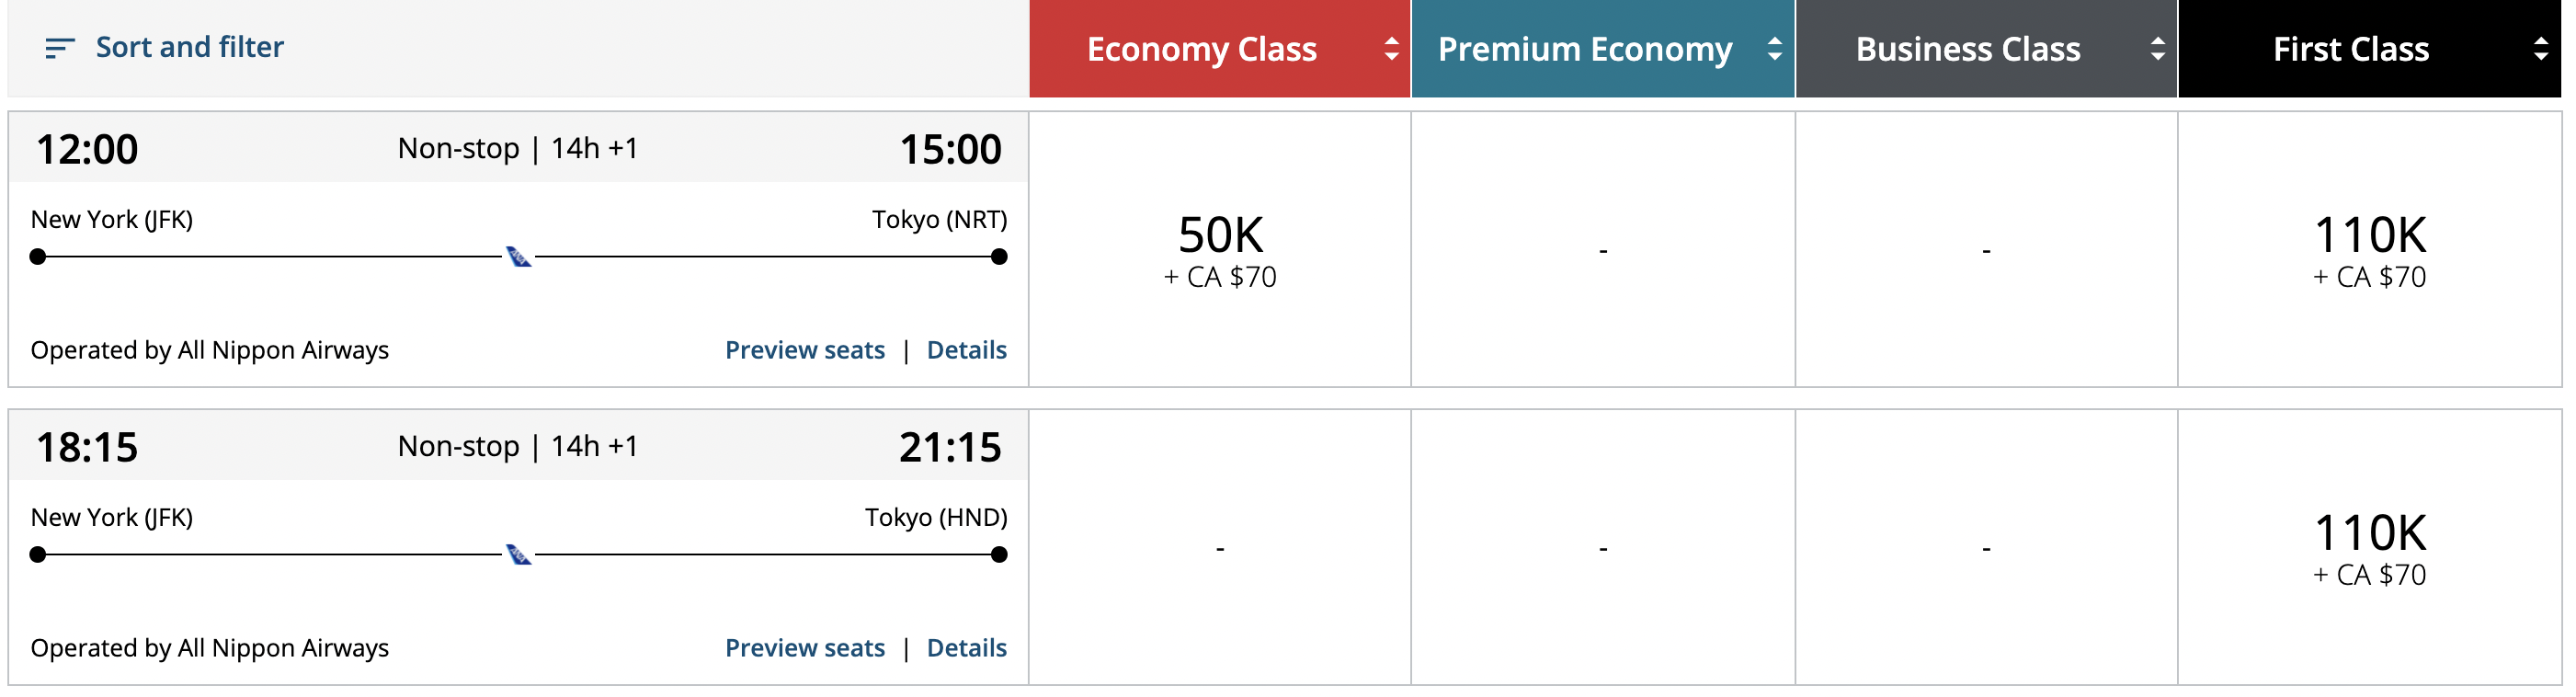2576x697 pixels.
Task: Choose 110K First Class fare to HND
Action: click(2369, 547)
